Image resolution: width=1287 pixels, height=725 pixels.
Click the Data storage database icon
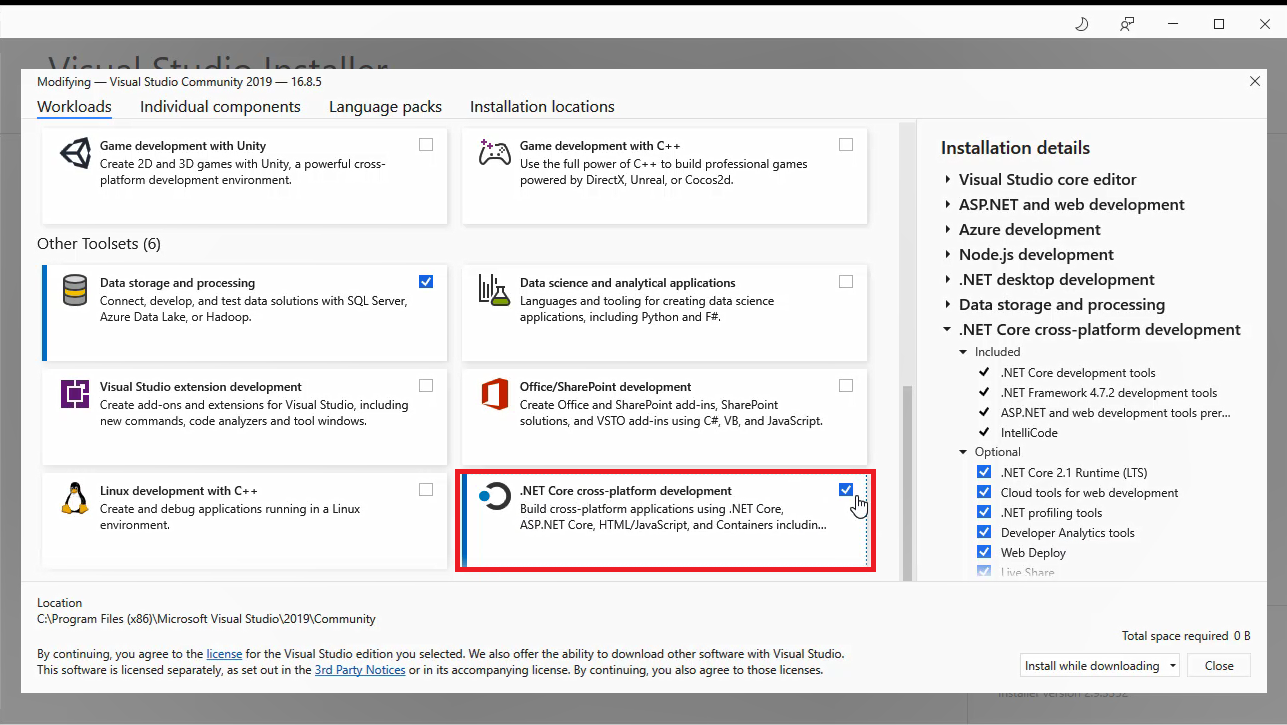click(x=75, y=291)
